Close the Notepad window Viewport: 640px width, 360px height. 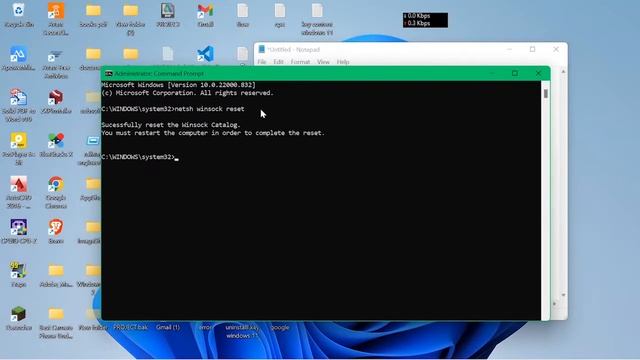[556, 49]
